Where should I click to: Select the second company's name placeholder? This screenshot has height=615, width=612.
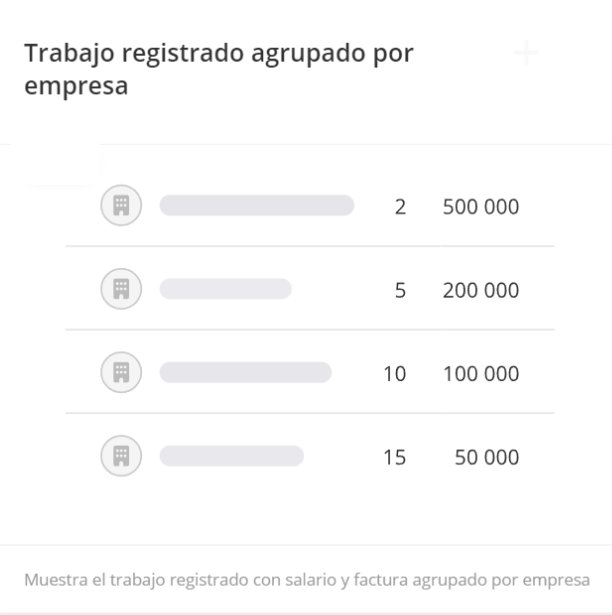pyautogui.click(x=225, y=290)
